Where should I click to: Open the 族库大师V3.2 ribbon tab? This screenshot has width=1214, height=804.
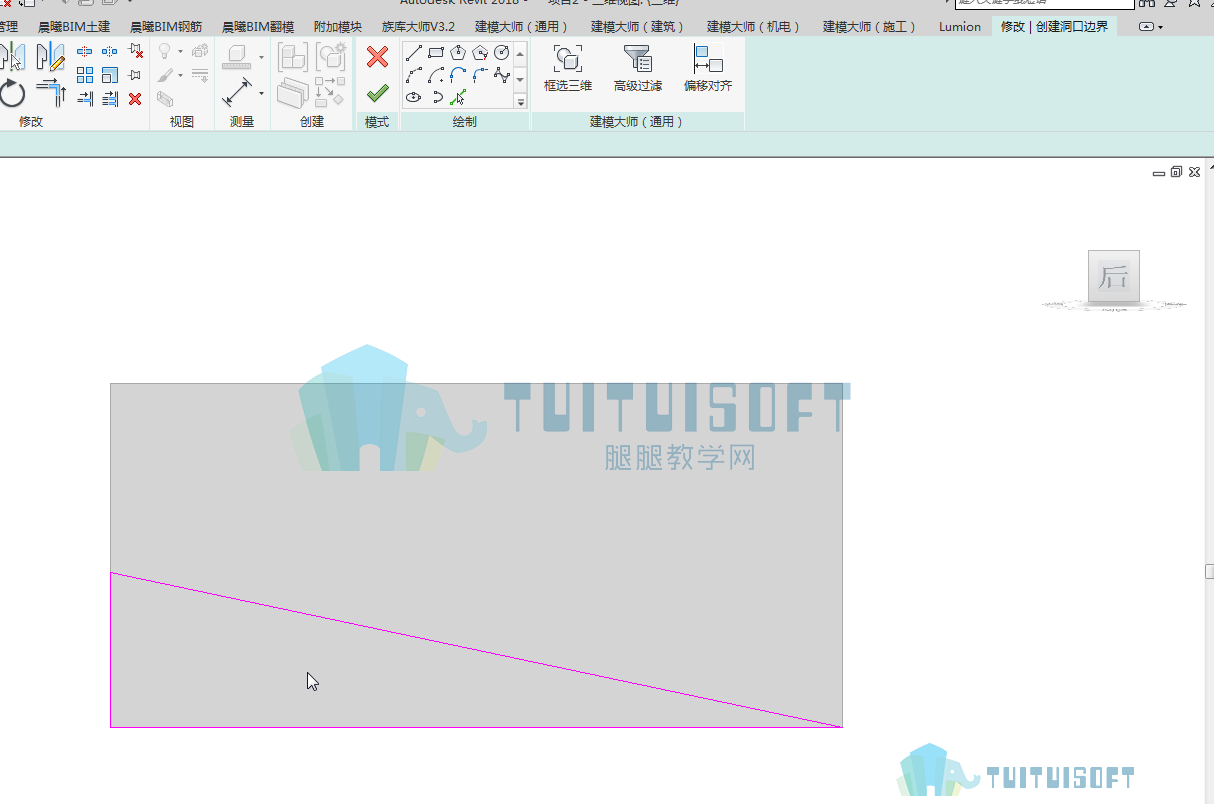(418, 27)
